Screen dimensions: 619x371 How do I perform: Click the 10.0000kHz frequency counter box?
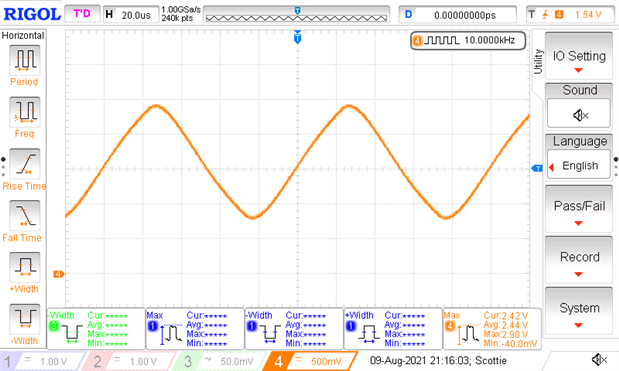468,40
